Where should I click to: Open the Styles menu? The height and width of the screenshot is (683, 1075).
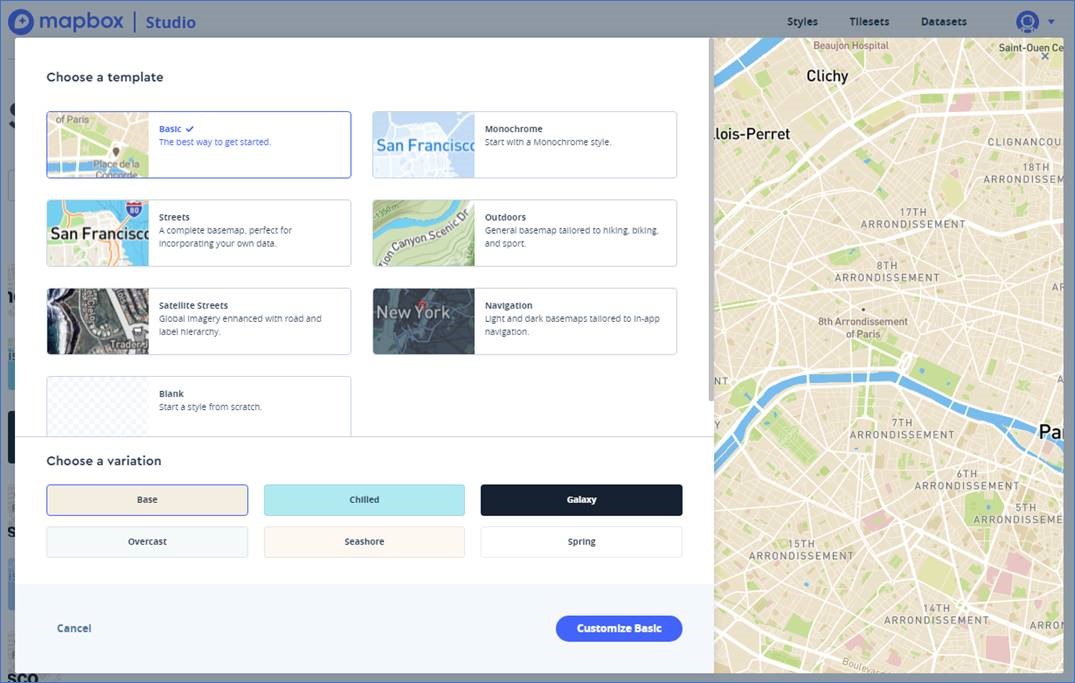click(802, 22)
